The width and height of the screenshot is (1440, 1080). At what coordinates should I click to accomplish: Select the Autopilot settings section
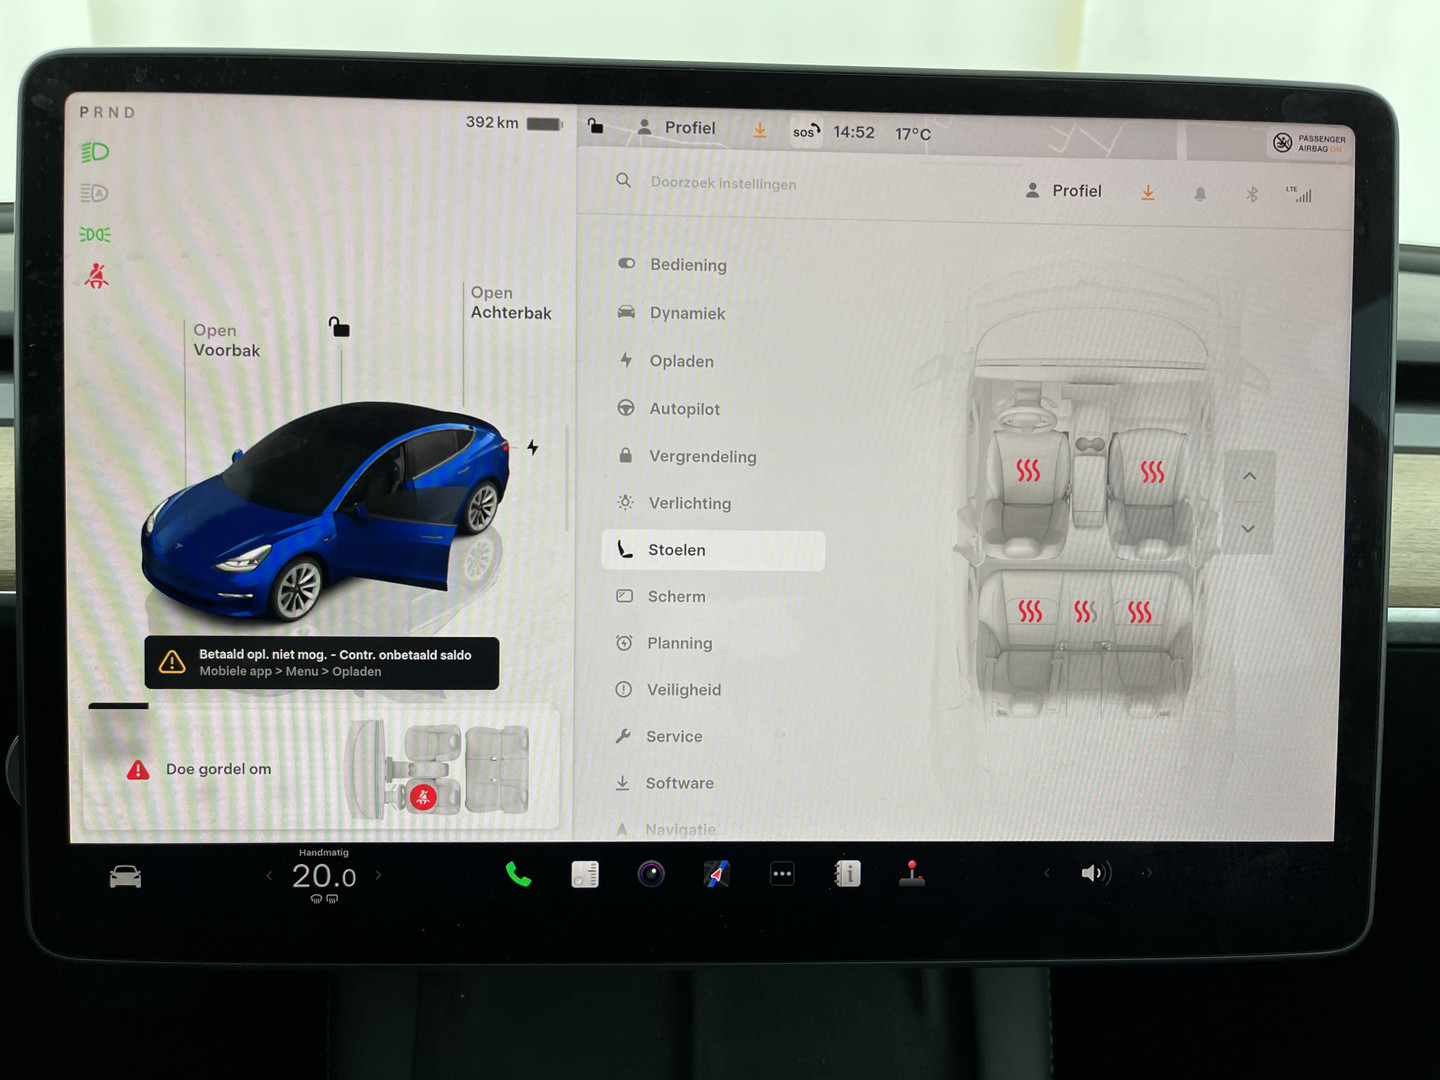[x=685, y=408]
